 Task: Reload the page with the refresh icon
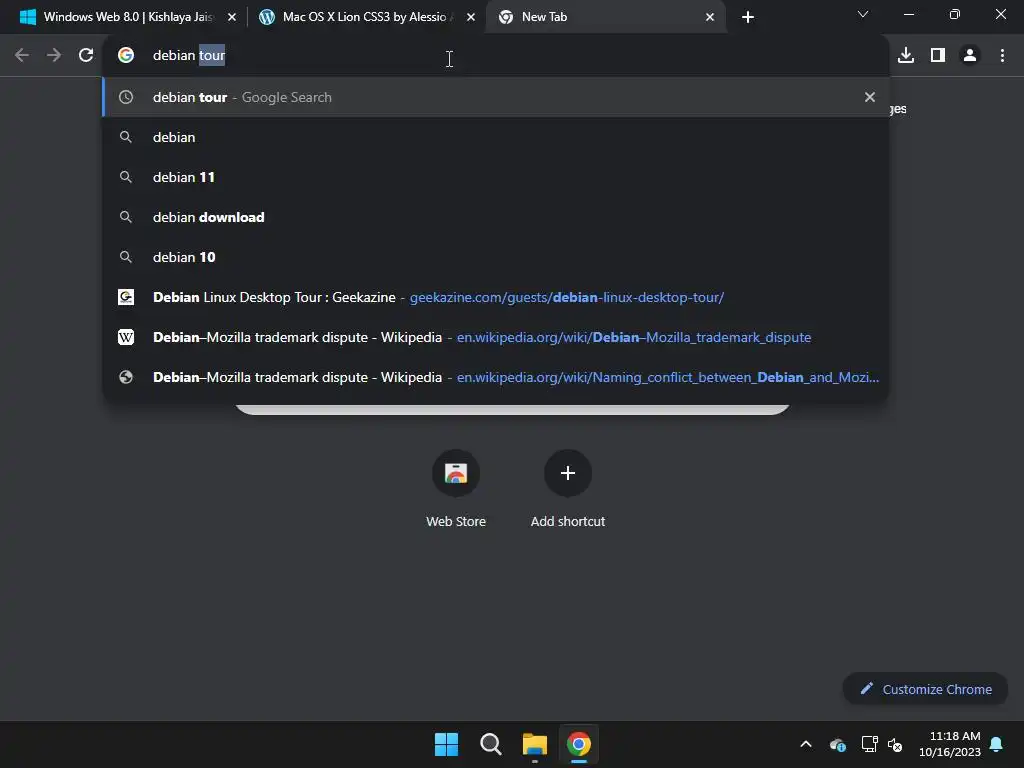(x=86, y=56)
